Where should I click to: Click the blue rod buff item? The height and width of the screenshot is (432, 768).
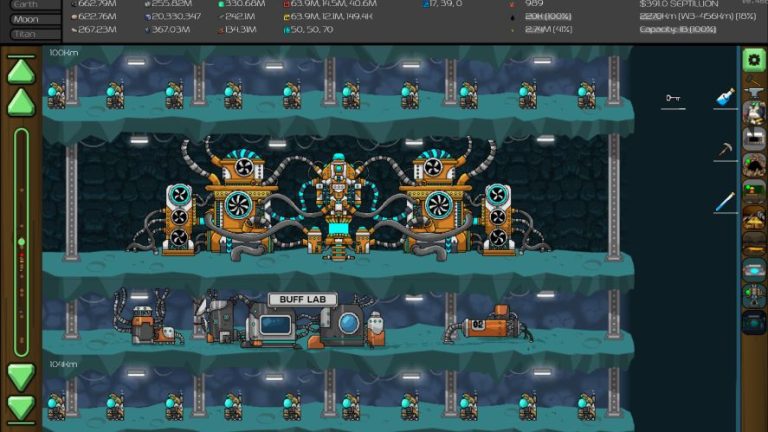pos(725,202)
